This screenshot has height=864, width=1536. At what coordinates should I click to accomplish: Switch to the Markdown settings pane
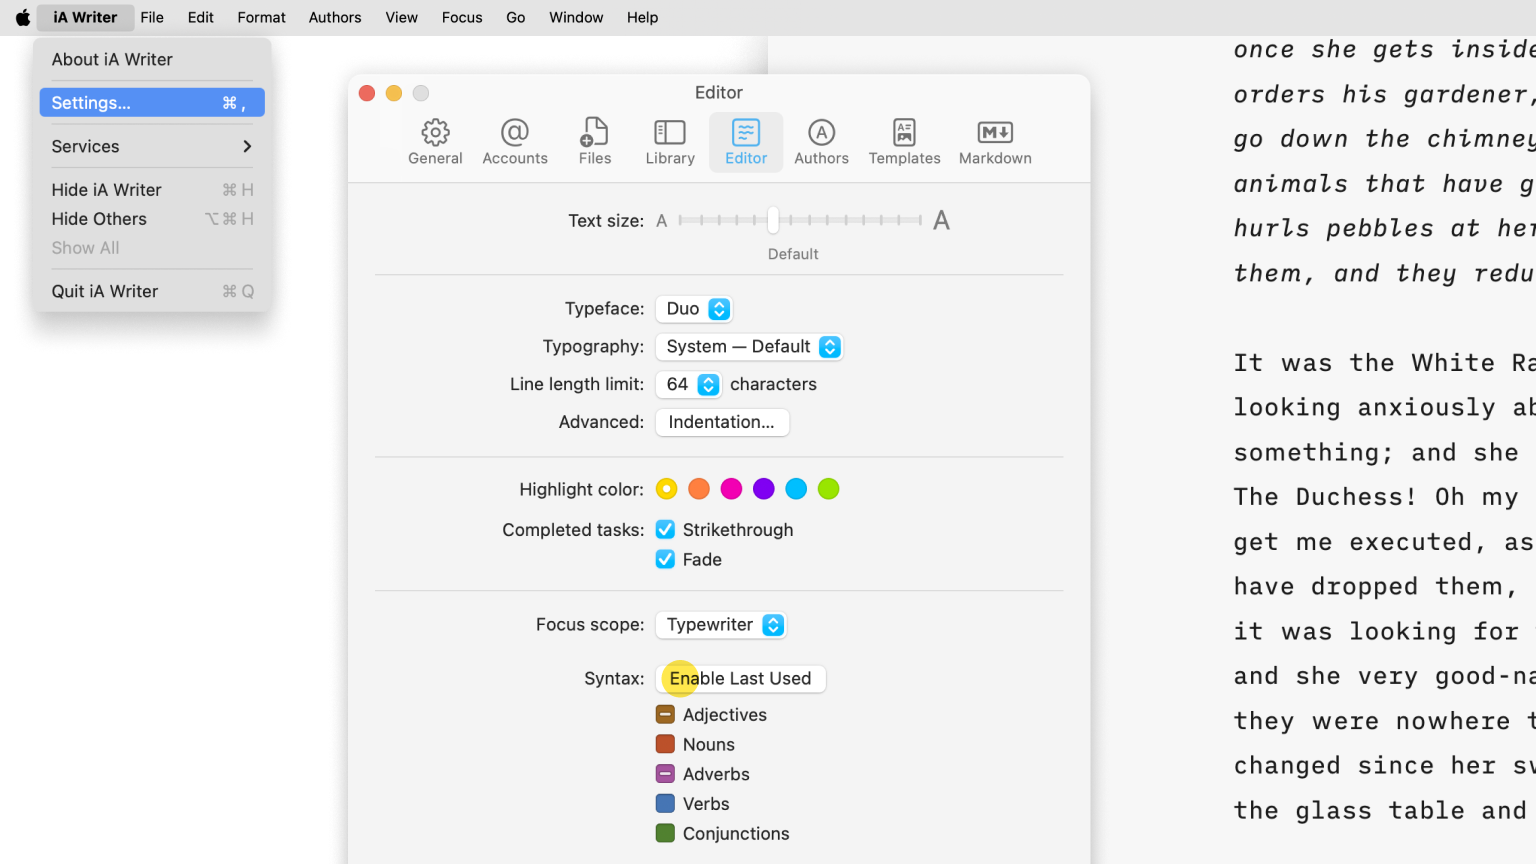(x=994, y=141)
